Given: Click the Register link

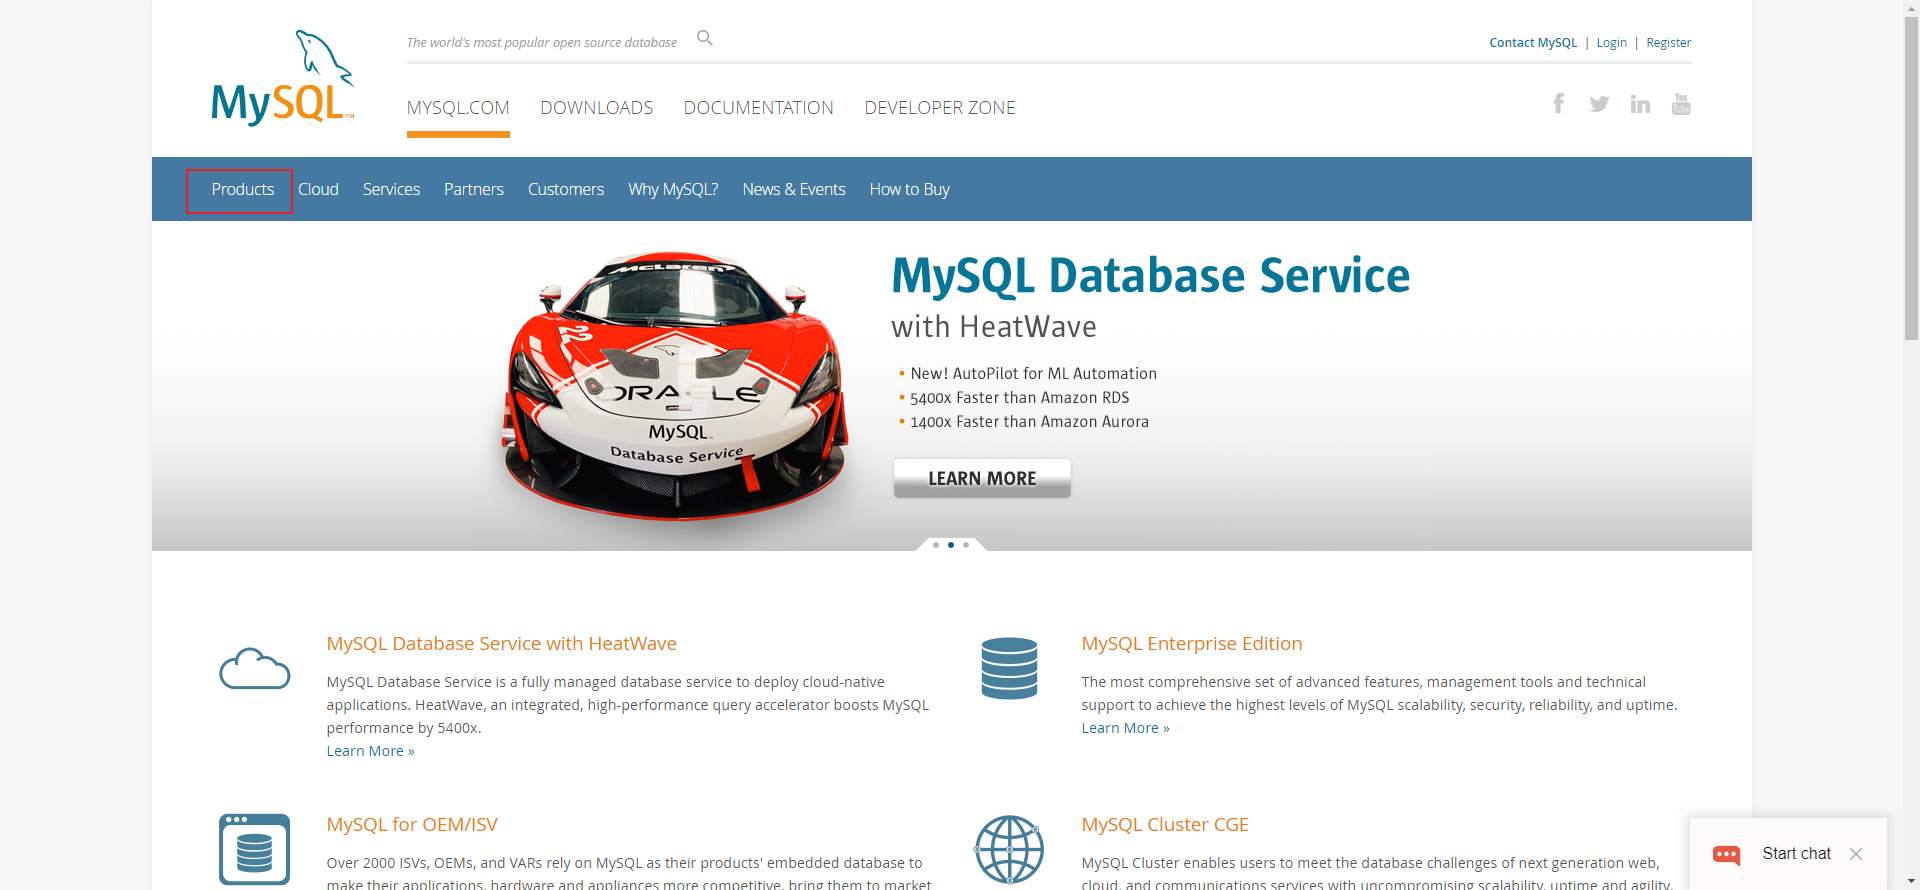Looking at the screenshot, I should (x=1669, y=43).
